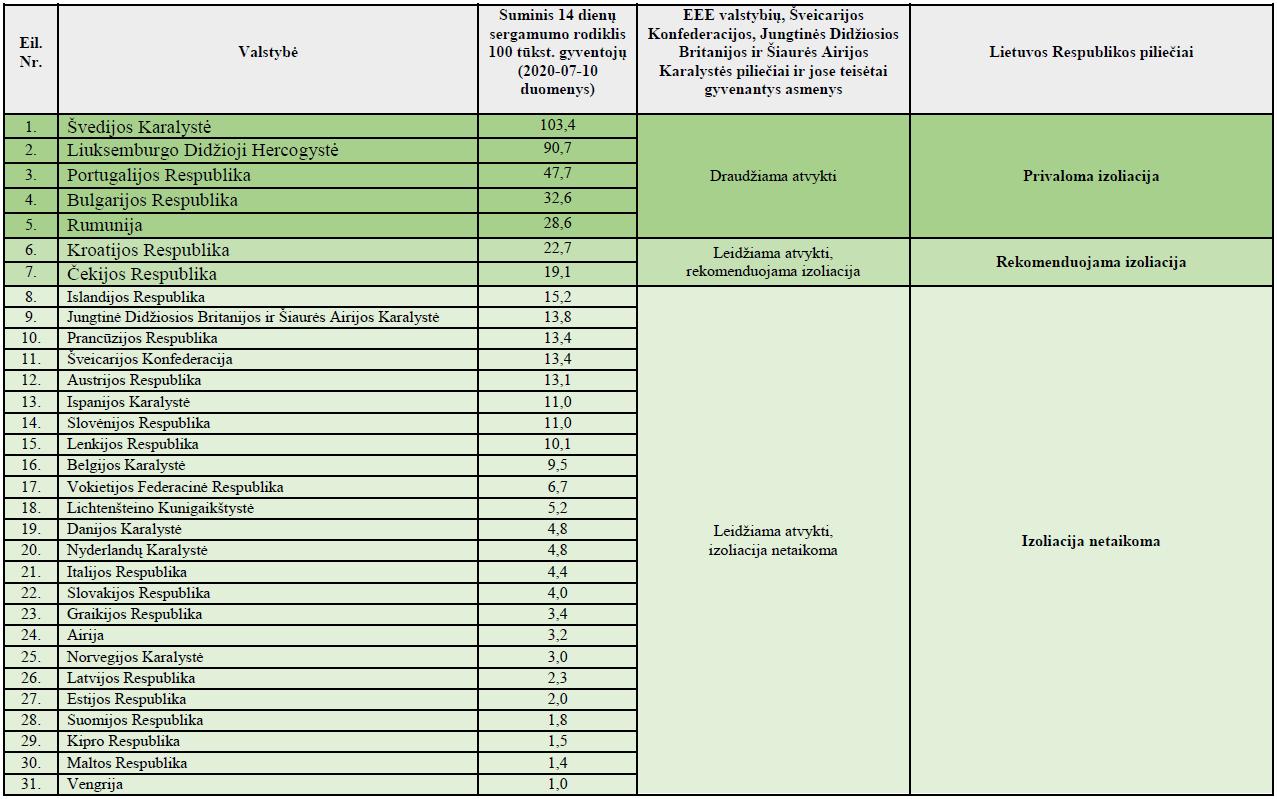This screenshot has height=799, width=1277.
Task: Click the Vengrija country cell
Action: point(268,784)
